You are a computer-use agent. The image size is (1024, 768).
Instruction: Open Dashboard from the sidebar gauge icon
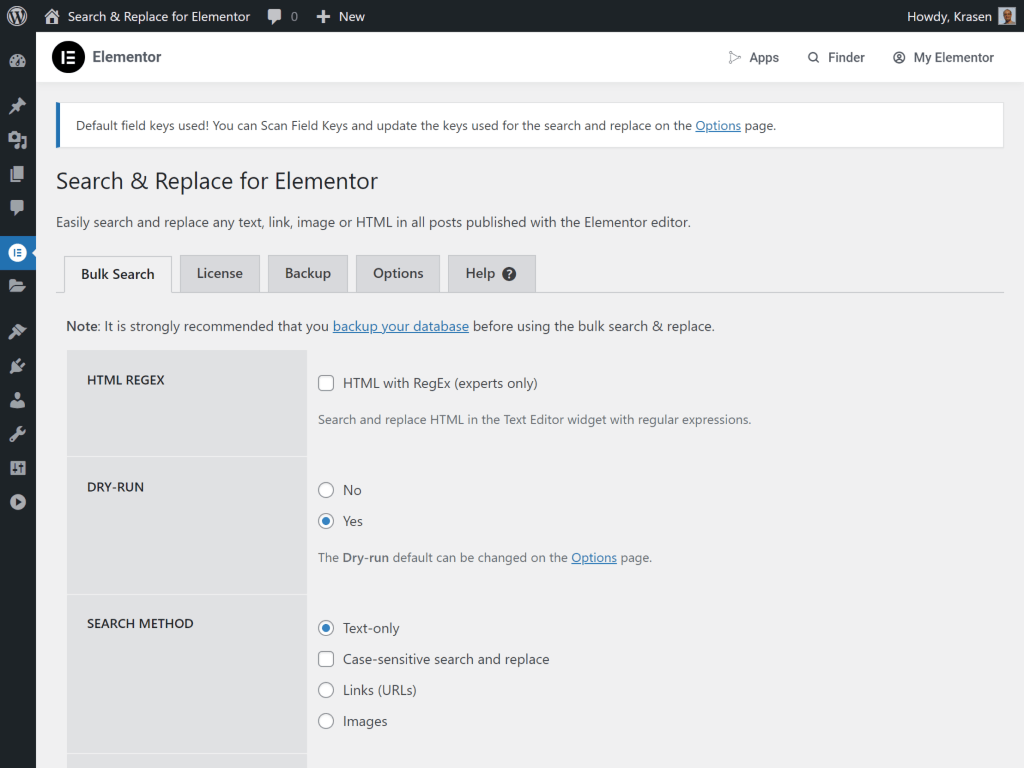tap(18, 61)
